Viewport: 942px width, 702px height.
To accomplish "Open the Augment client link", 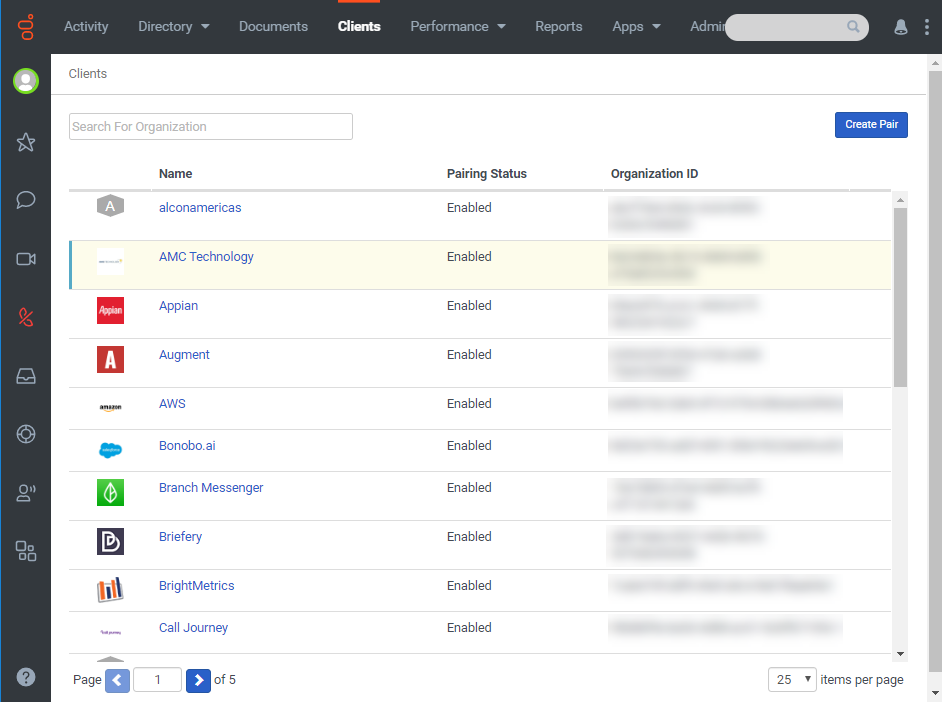I will 184,355.
